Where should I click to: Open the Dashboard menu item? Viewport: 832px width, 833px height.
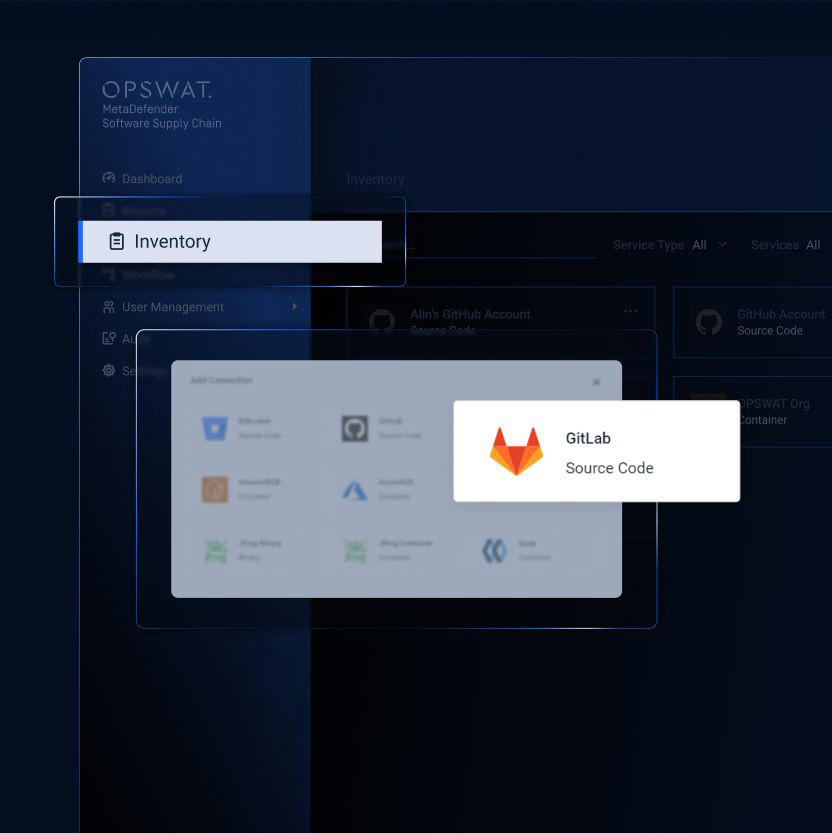(151, 179)
